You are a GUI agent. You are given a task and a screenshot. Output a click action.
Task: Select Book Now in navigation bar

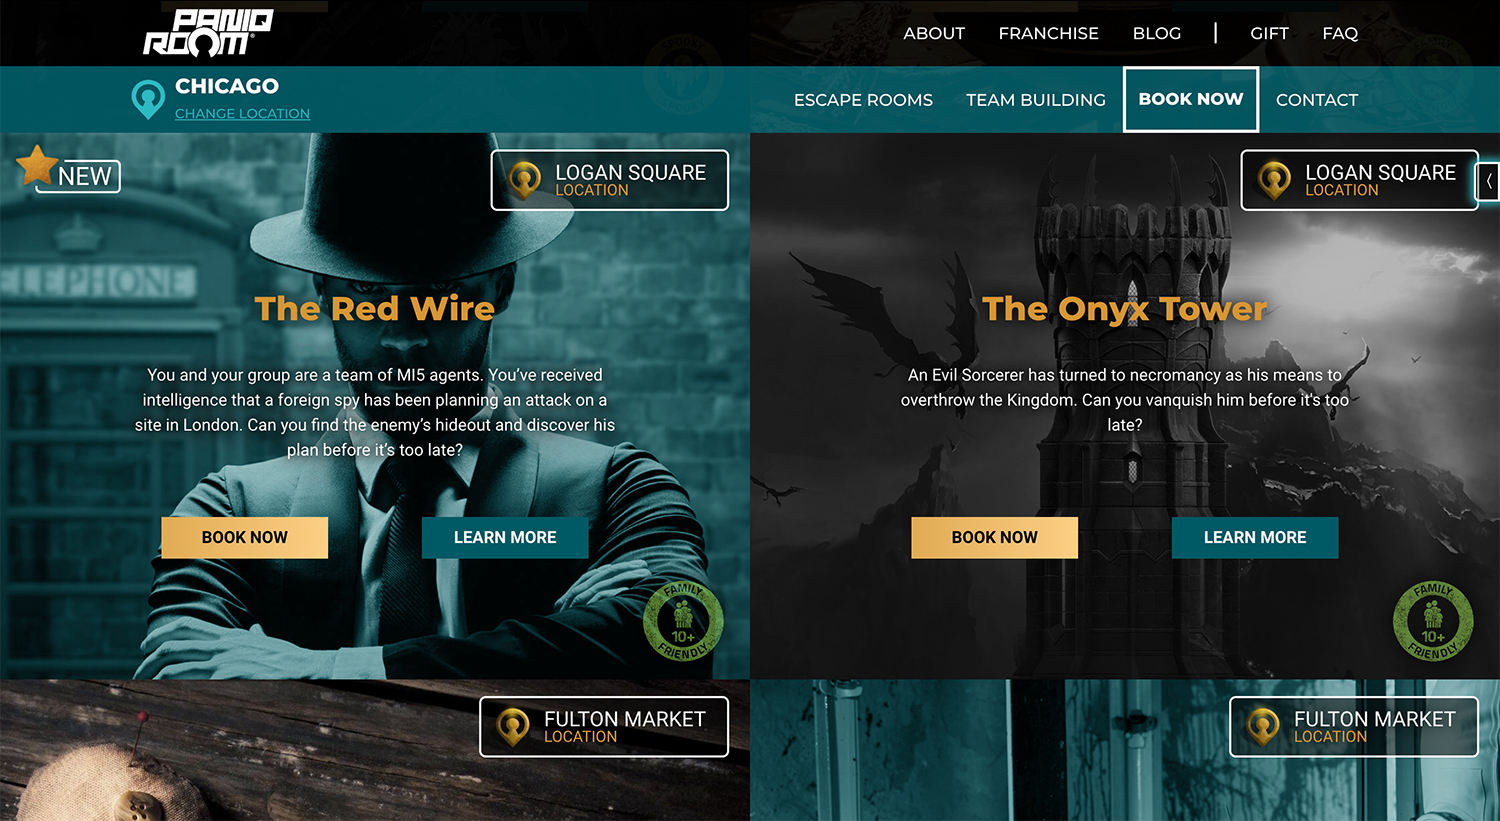click(1191, 99)
